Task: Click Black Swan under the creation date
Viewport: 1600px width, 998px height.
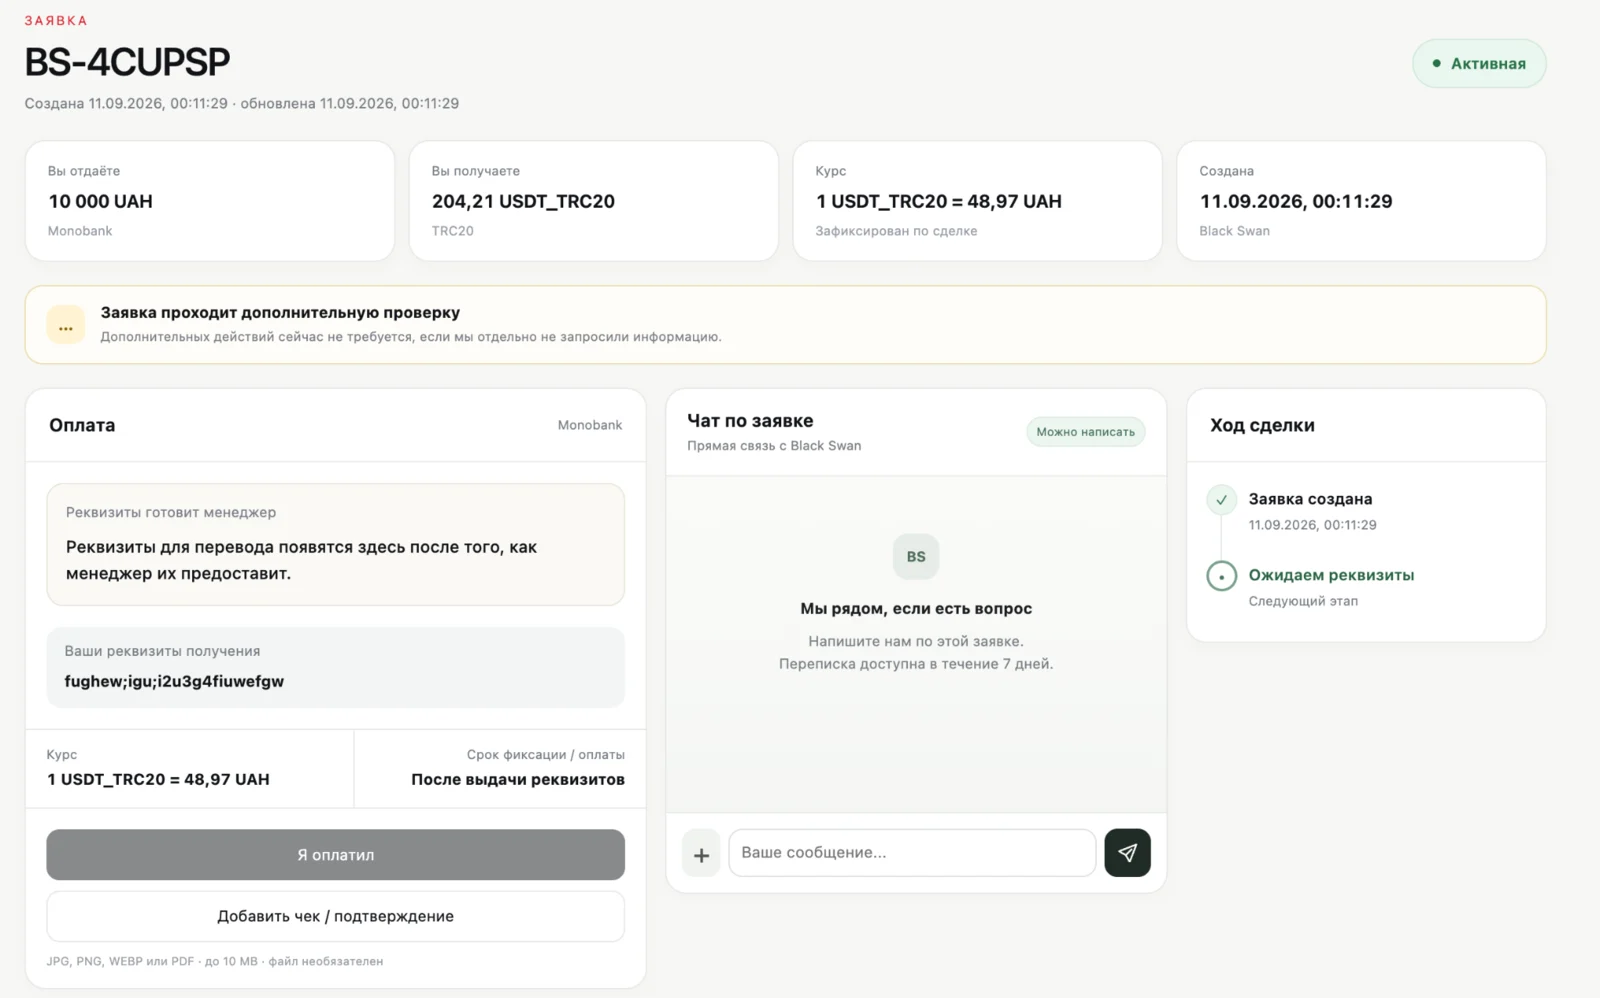Action: click(x=1234, y=231)
